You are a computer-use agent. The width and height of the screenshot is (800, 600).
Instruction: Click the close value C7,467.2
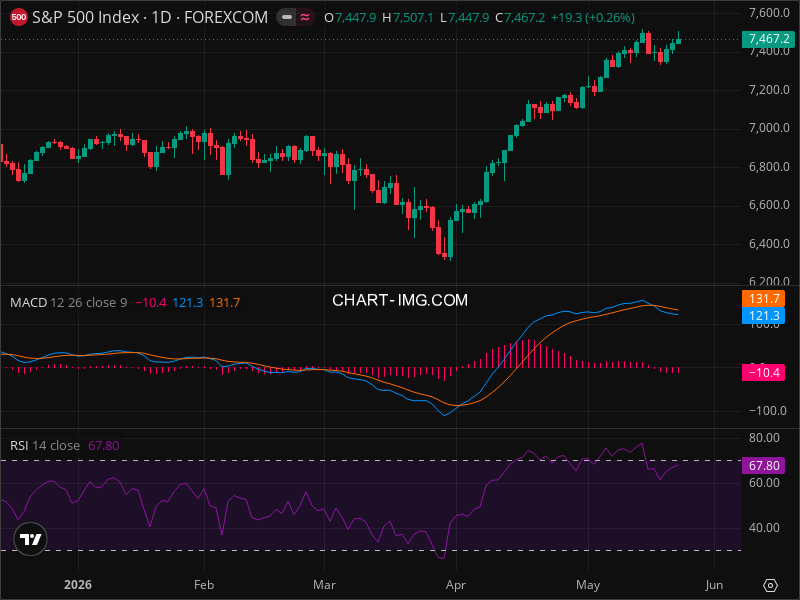[520, 18]
